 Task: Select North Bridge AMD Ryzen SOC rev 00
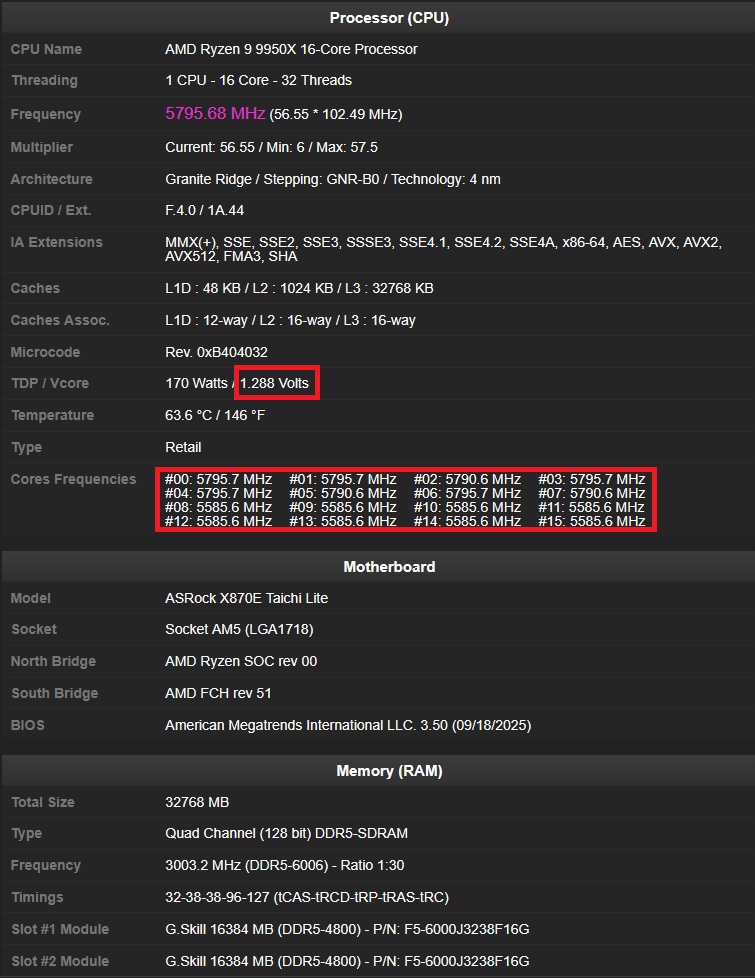click(x=241, y=661)
